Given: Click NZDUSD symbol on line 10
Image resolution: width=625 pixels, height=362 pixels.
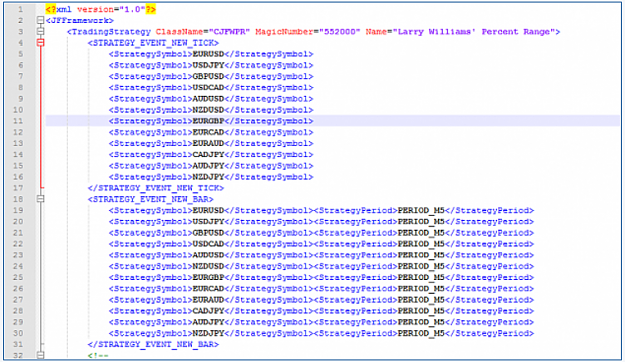Looking at the screenshot, I should tap(208, 110).
